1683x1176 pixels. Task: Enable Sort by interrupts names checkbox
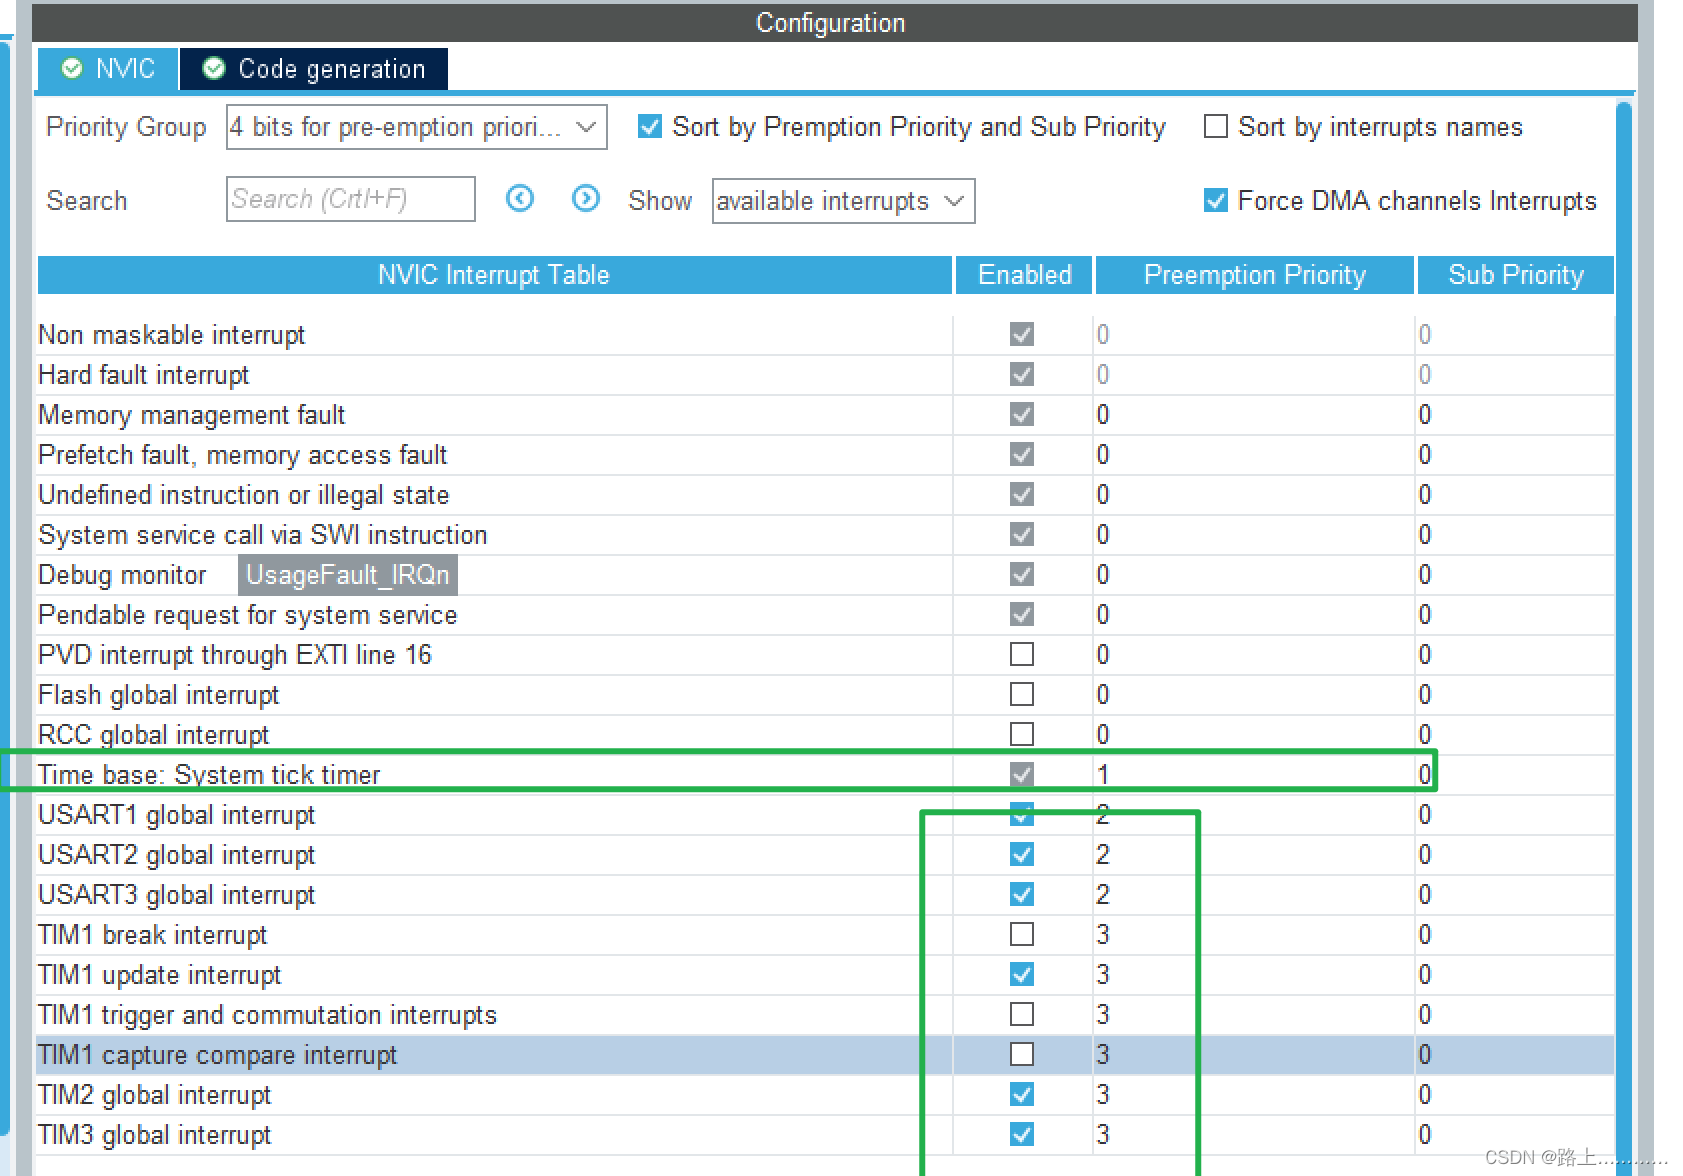[x=1216, y=126]
